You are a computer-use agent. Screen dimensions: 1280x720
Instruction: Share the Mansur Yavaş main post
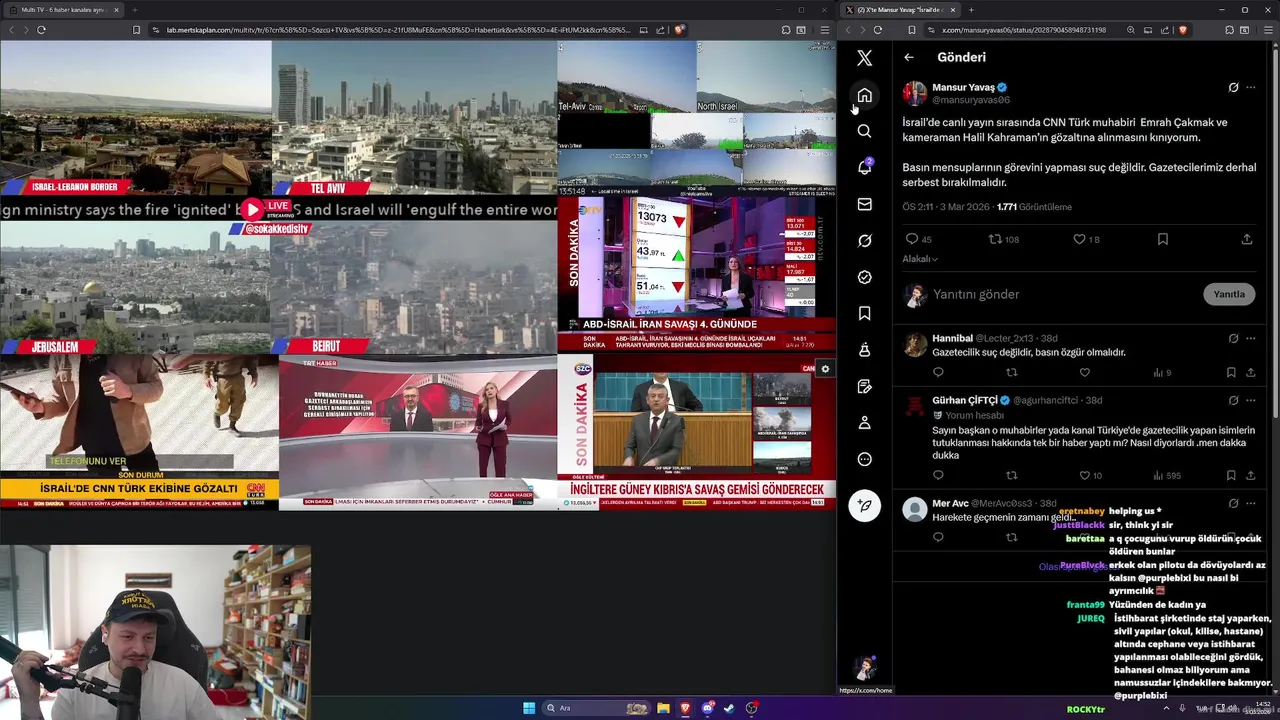click(x=1246, y=239)
